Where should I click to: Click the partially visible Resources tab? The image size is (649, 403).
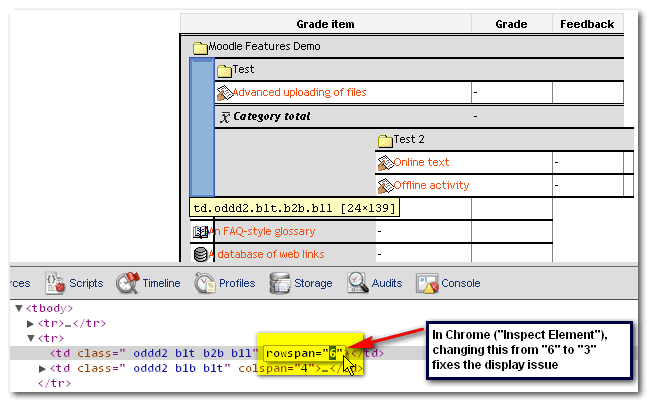[x=20, y=283]
